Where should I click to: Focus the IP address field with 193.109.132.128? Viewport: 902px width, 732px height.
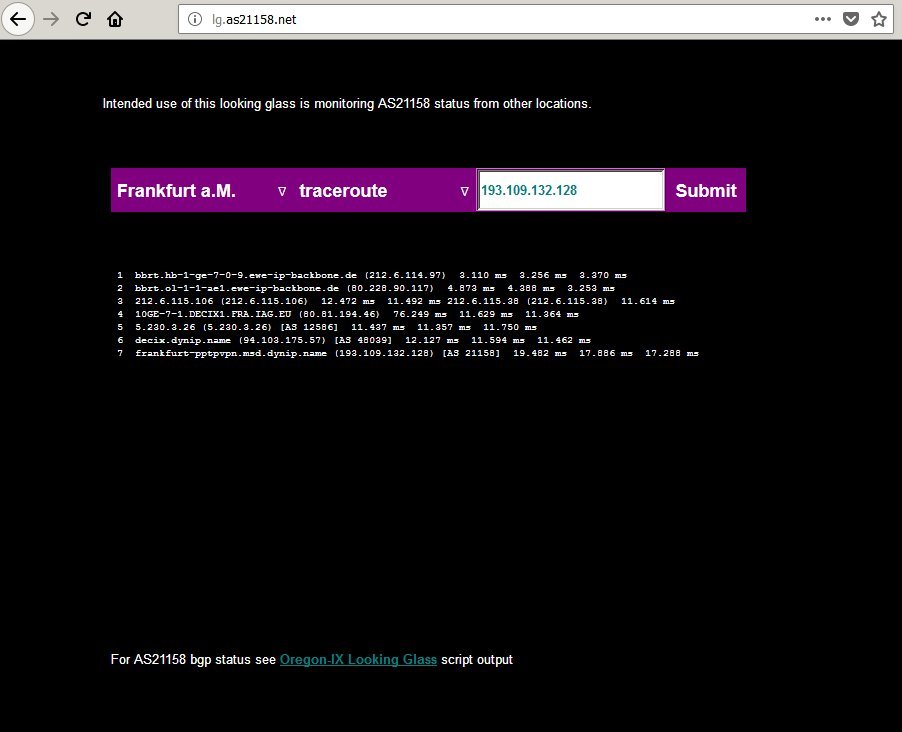pos(570,190)
